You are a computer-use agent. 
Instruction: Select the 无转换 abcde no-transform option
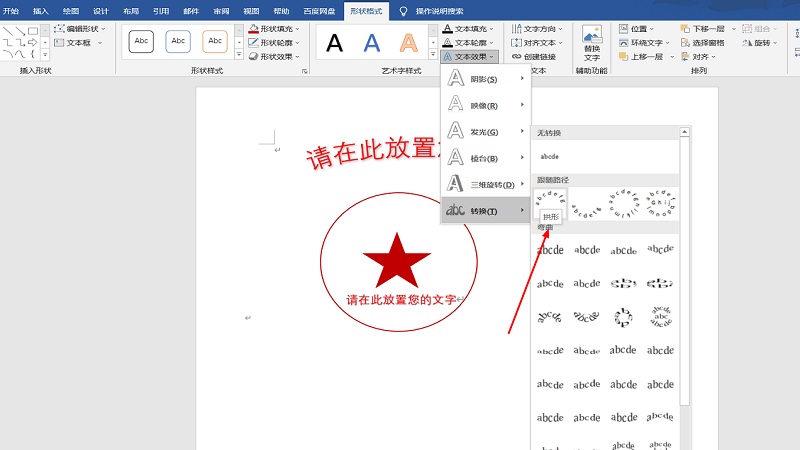click(x=550, y=157)
